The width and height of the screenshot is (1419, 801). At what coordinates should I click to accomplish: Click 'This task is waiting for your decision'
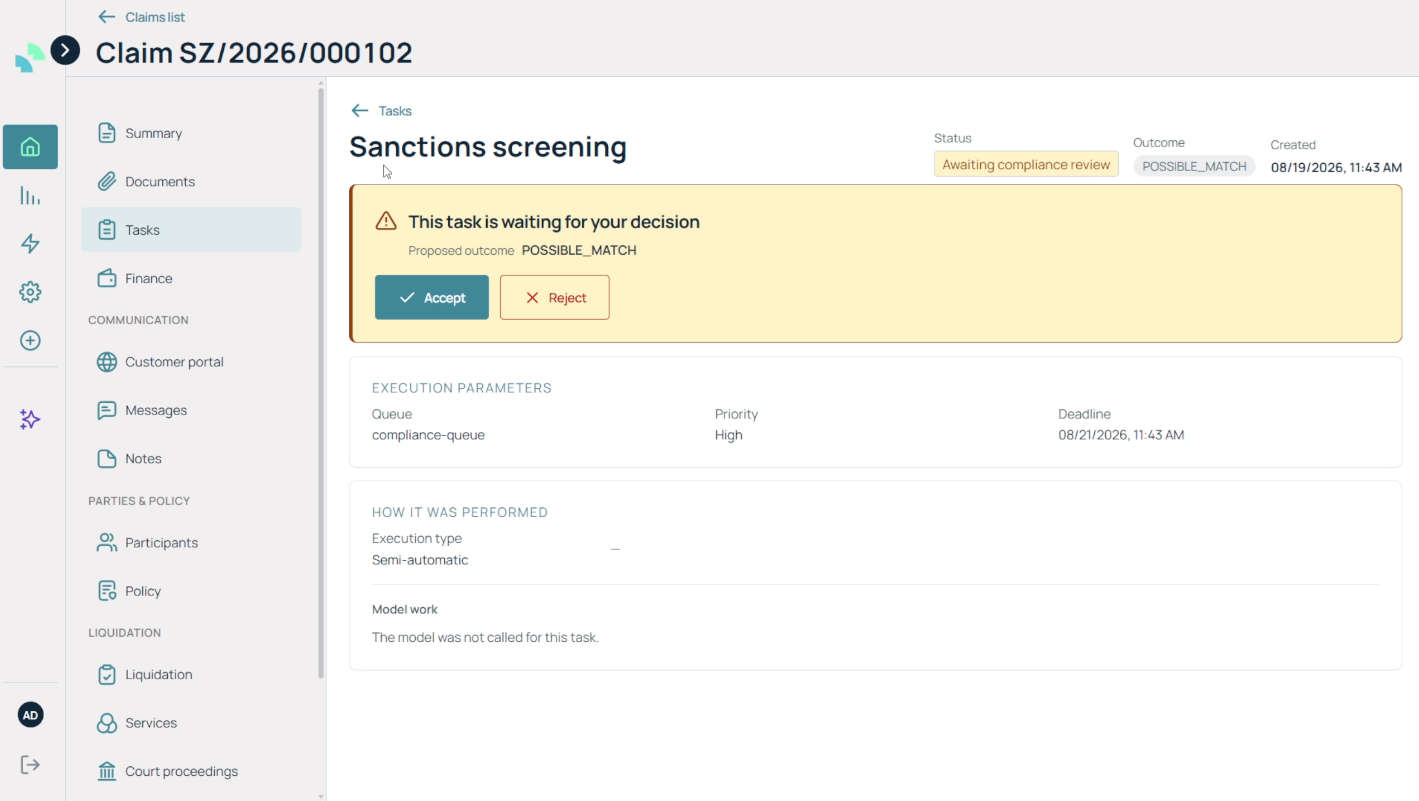(x=554, y=222)
